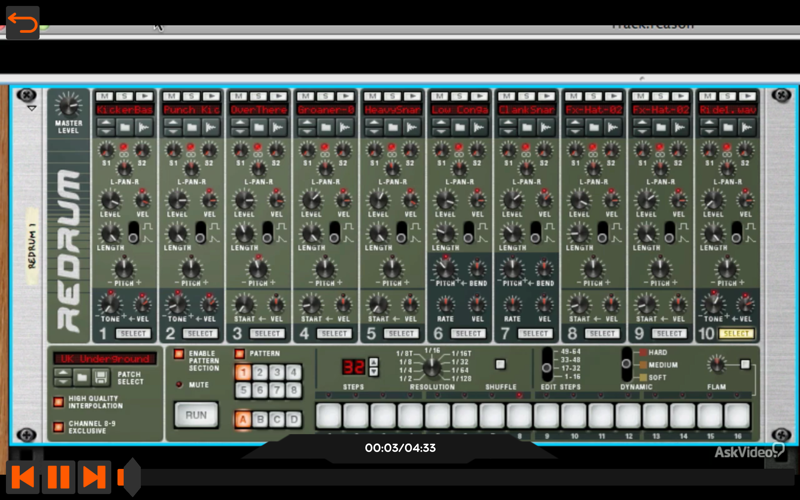Step through samples on channel 9 arrows

(642, 127)
